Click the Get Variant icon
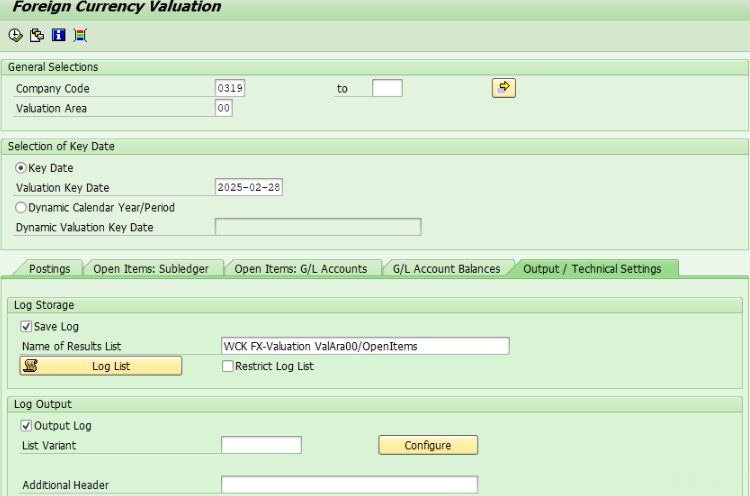The image size is (750, 496). 37,35
